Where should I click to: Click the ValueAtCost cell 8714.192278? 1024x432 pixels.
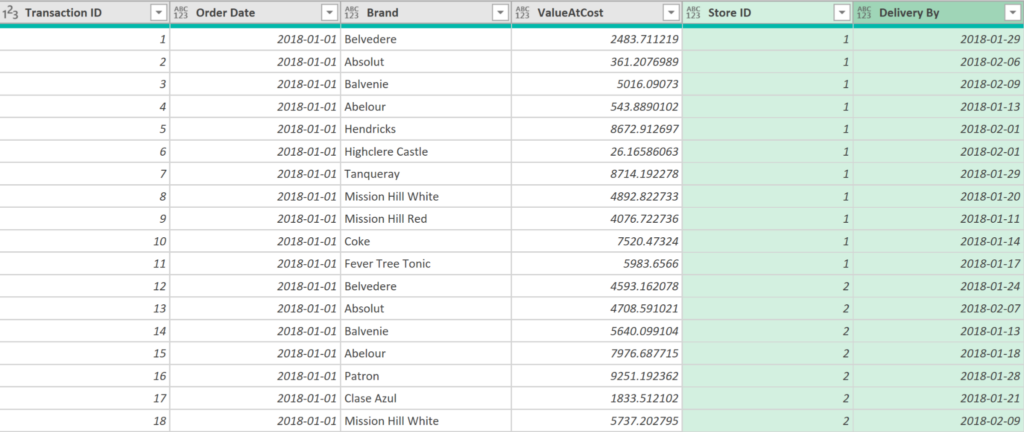[597, 174]
